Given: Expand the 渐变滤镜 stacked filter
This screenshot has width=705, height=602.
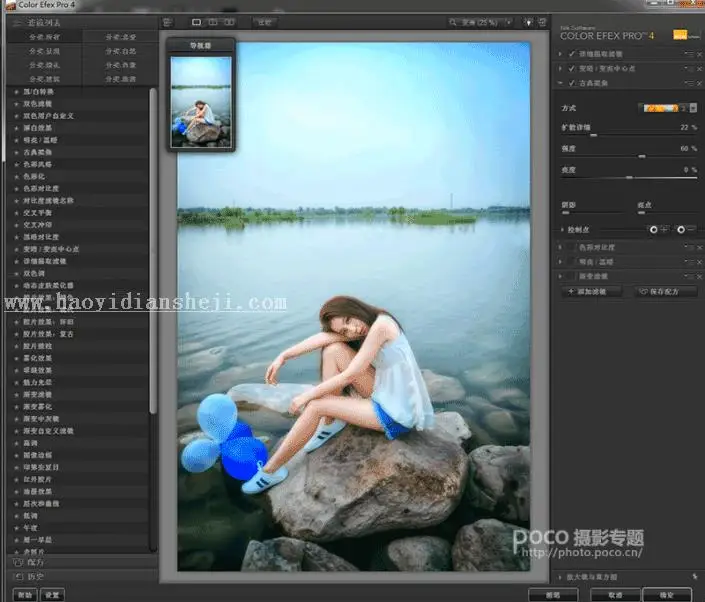Looking at the screenshot, I should click(x=560, y=276).
